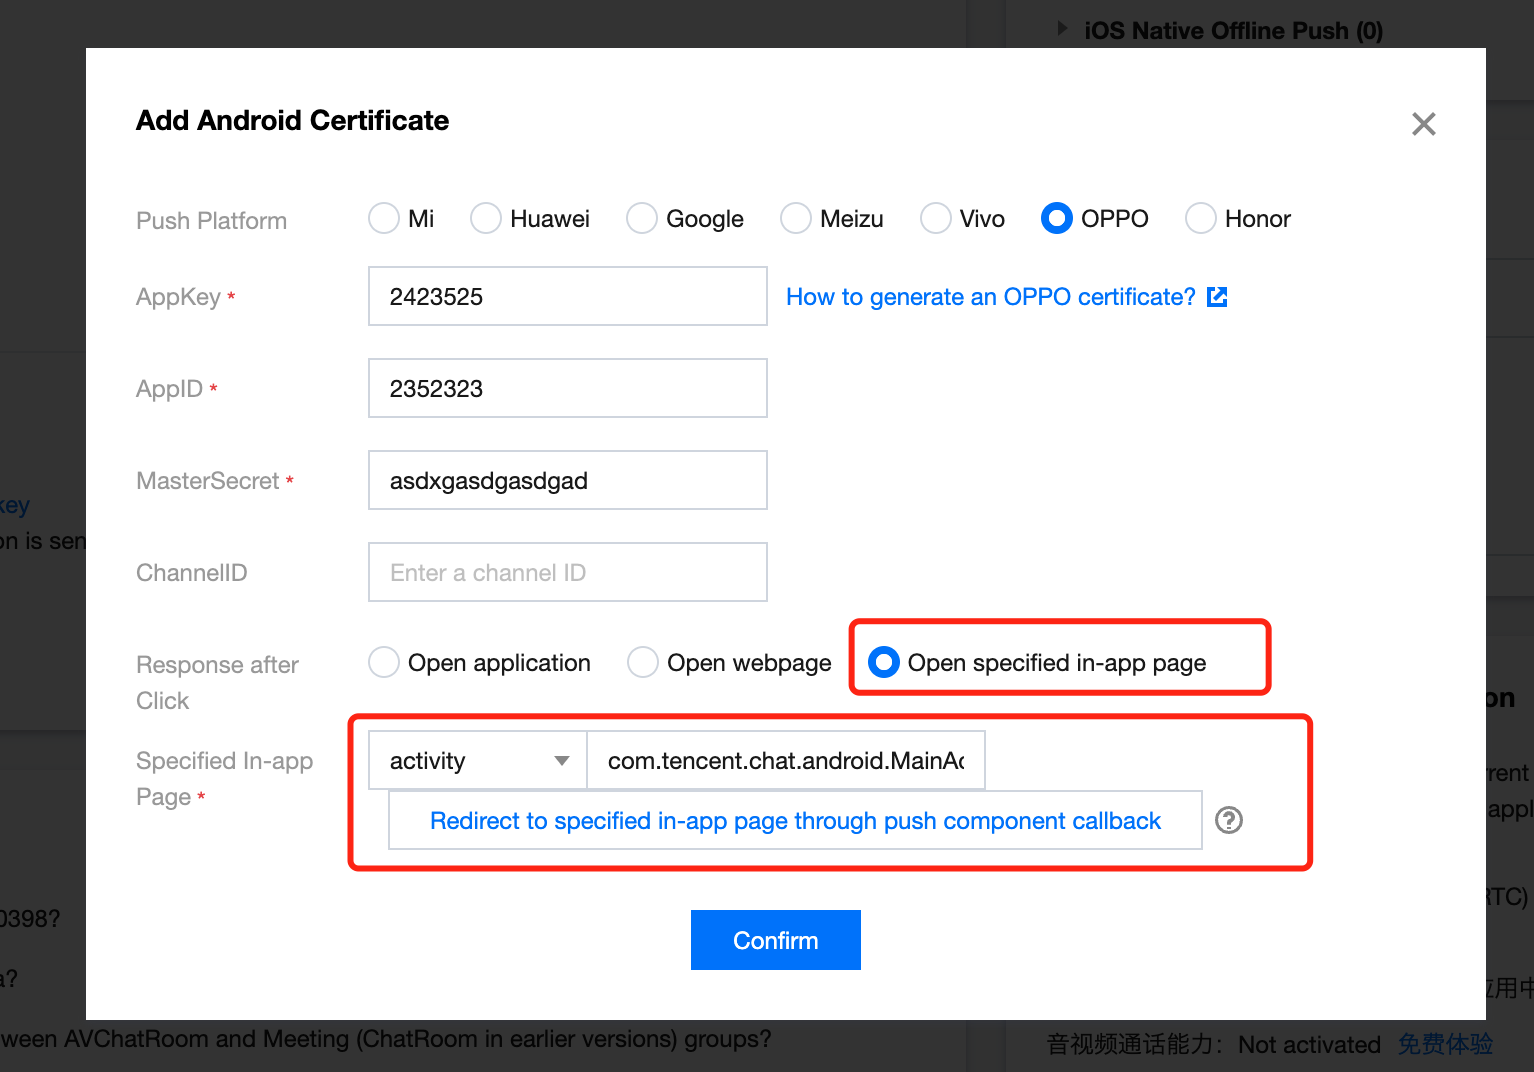Click the Add Android Certificate title text
Image resolution: width=1534 pixels, height=1072 pixels.
click(293, 121)
